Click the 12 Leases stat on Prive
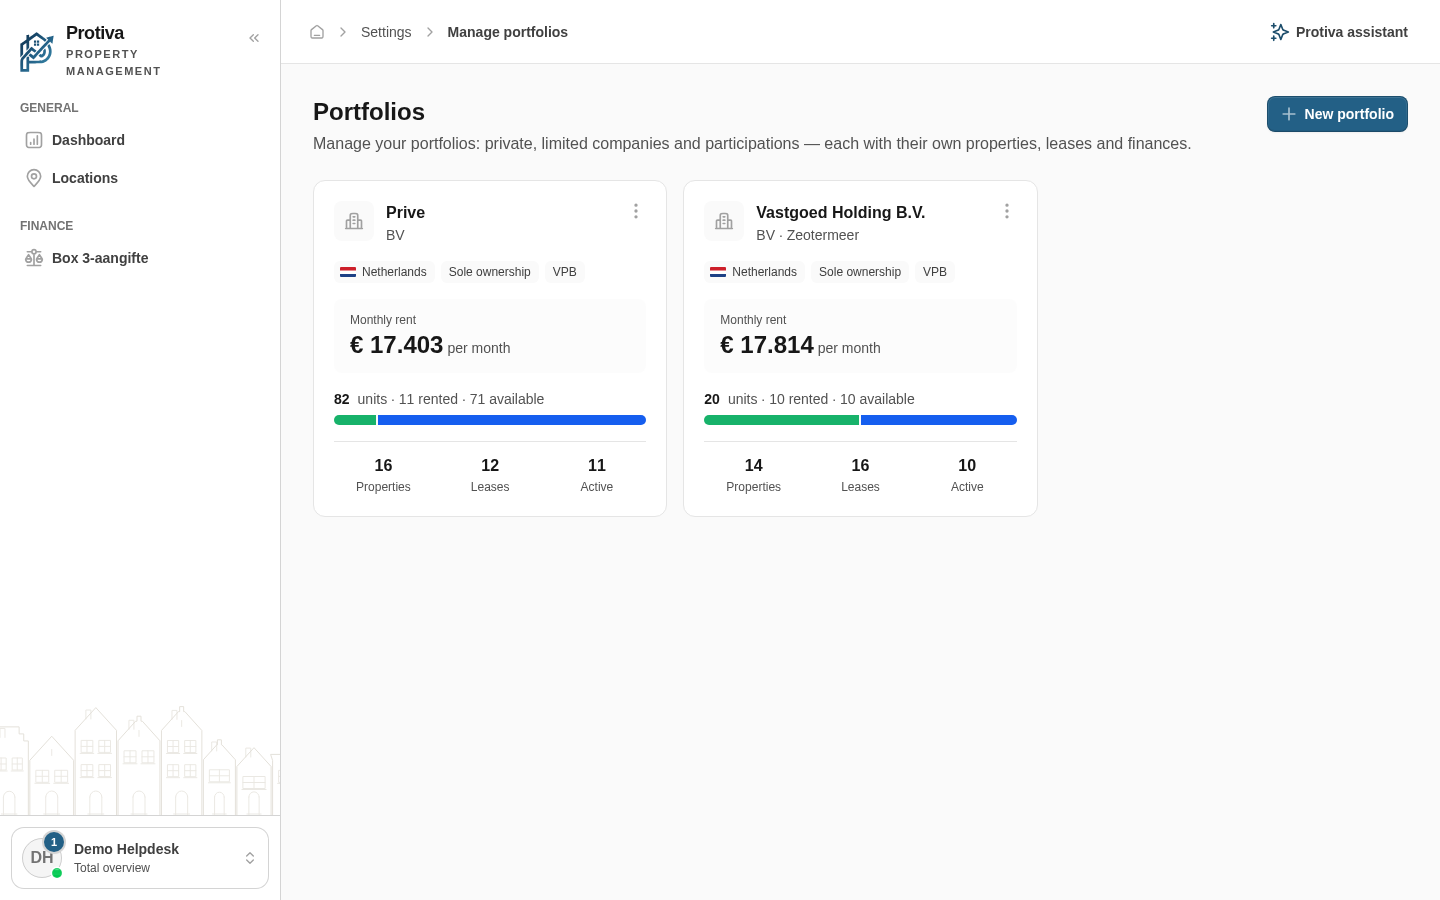1440x900 pixels. 490,475
